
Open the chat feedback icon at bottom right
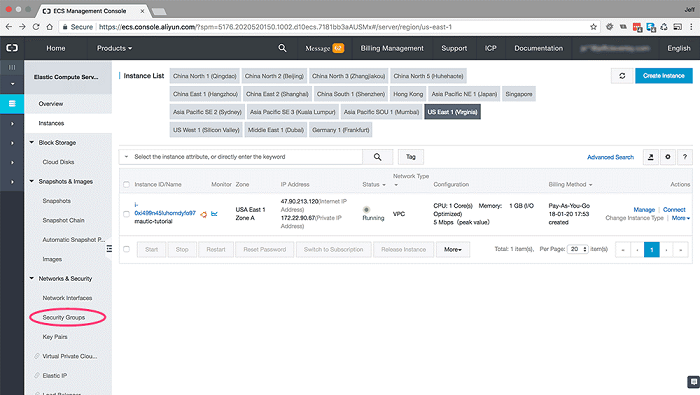point(693,382)
